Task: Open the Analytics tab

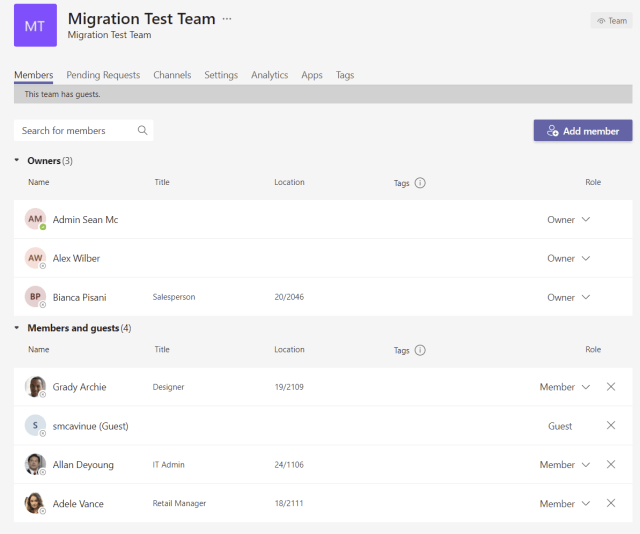Action: click(x=269, y=75)
